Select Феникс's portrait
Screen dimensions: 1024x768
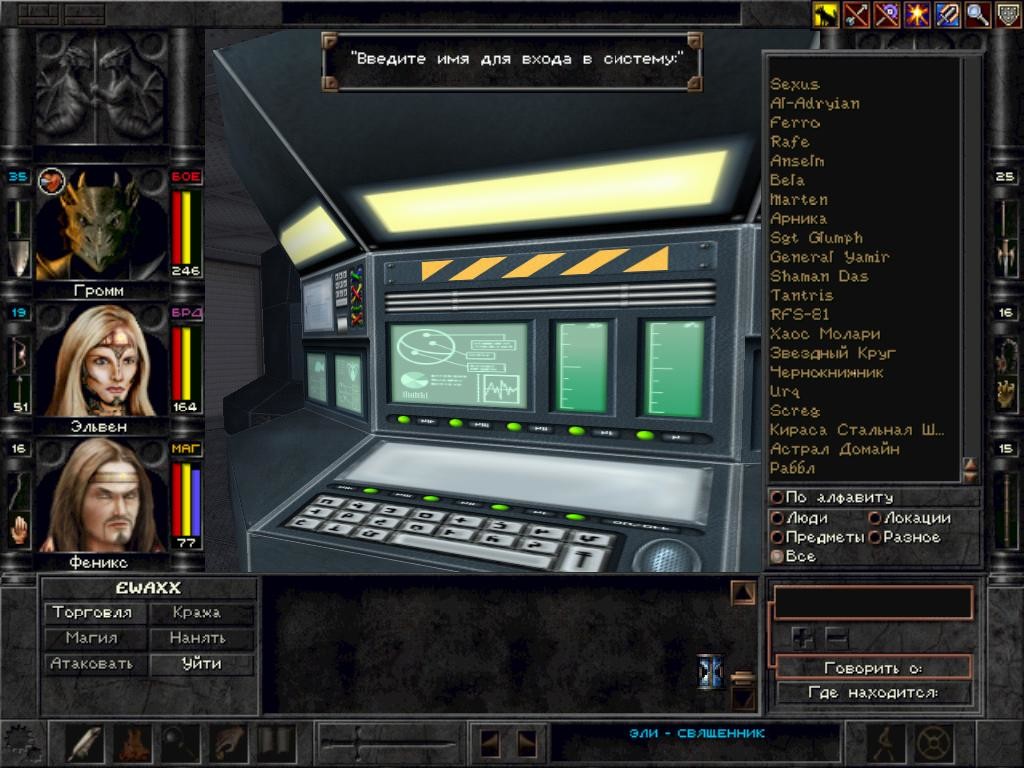[x=100, y=496]
